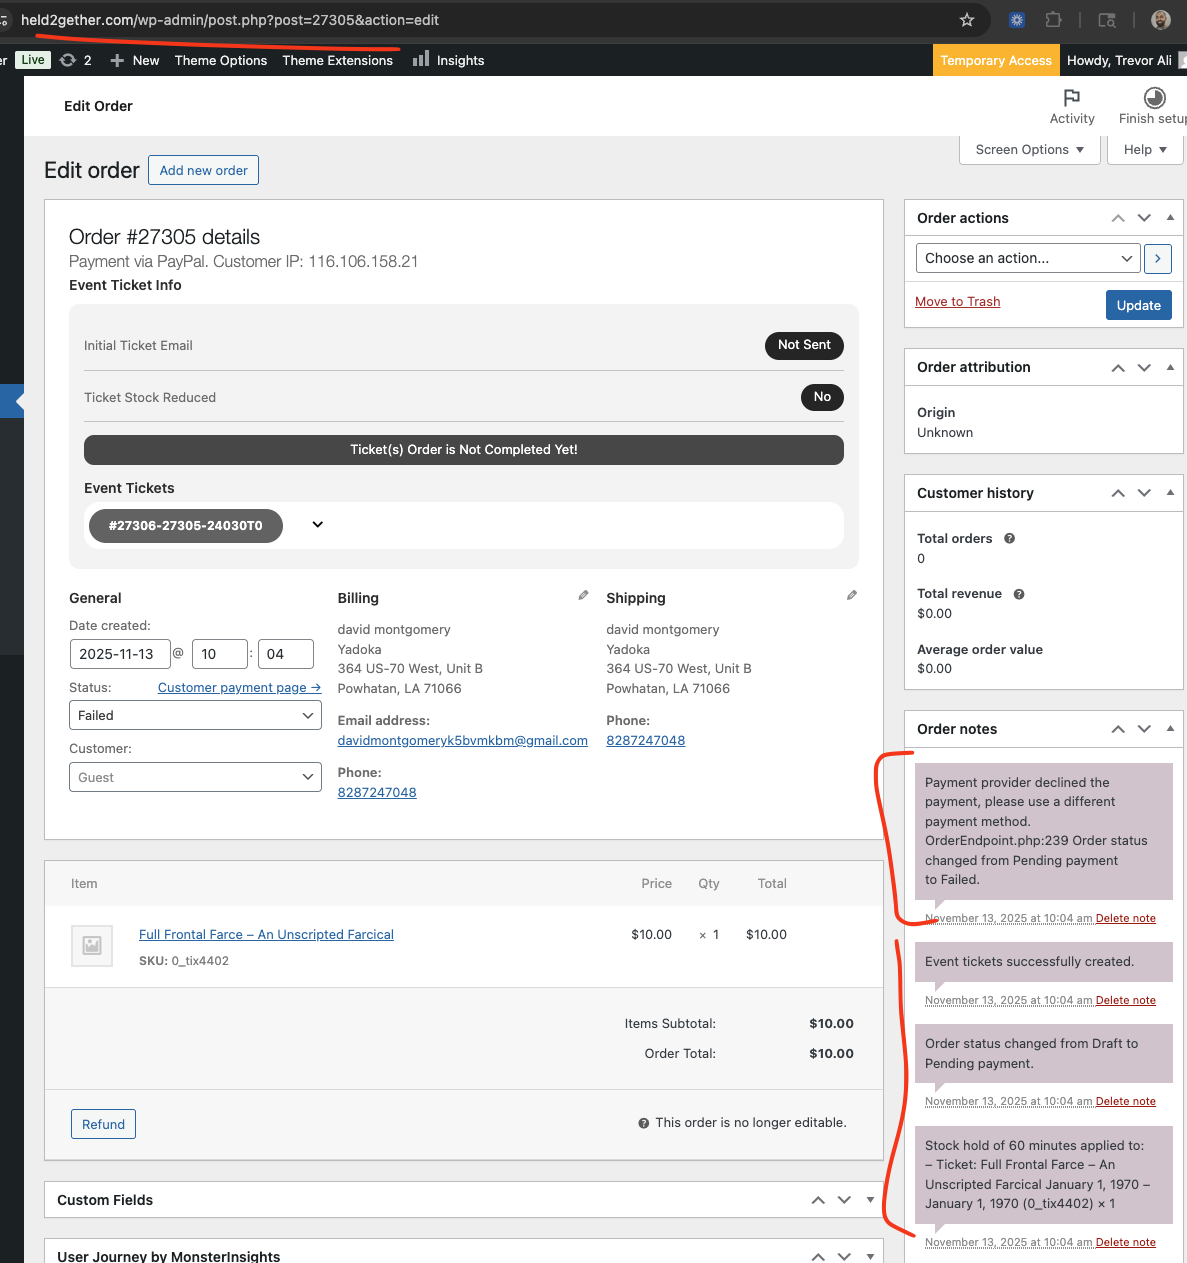Click the bookmark star in address bar

[966, 20]
